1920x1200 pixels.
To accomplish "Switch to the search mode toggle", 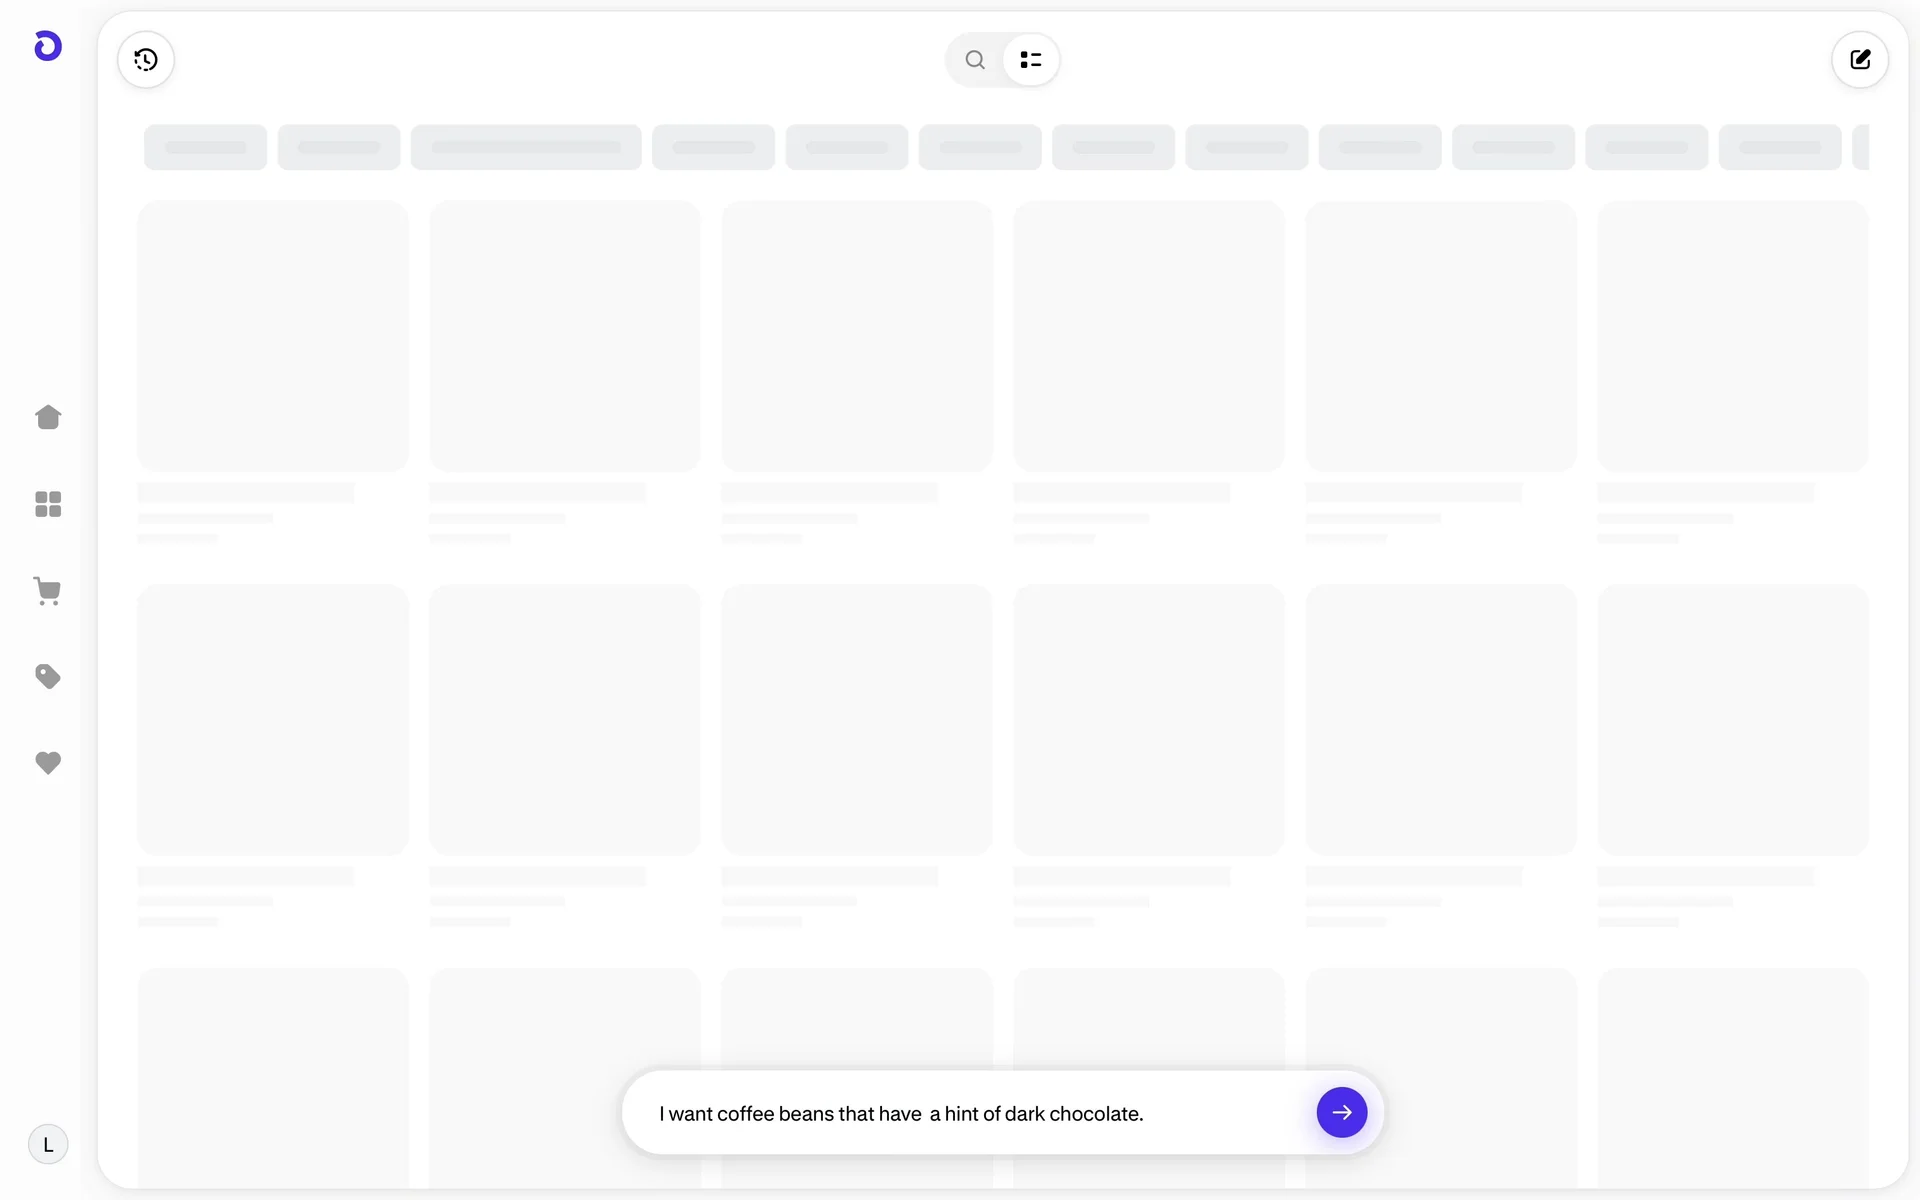I will (x=975, y=60).
